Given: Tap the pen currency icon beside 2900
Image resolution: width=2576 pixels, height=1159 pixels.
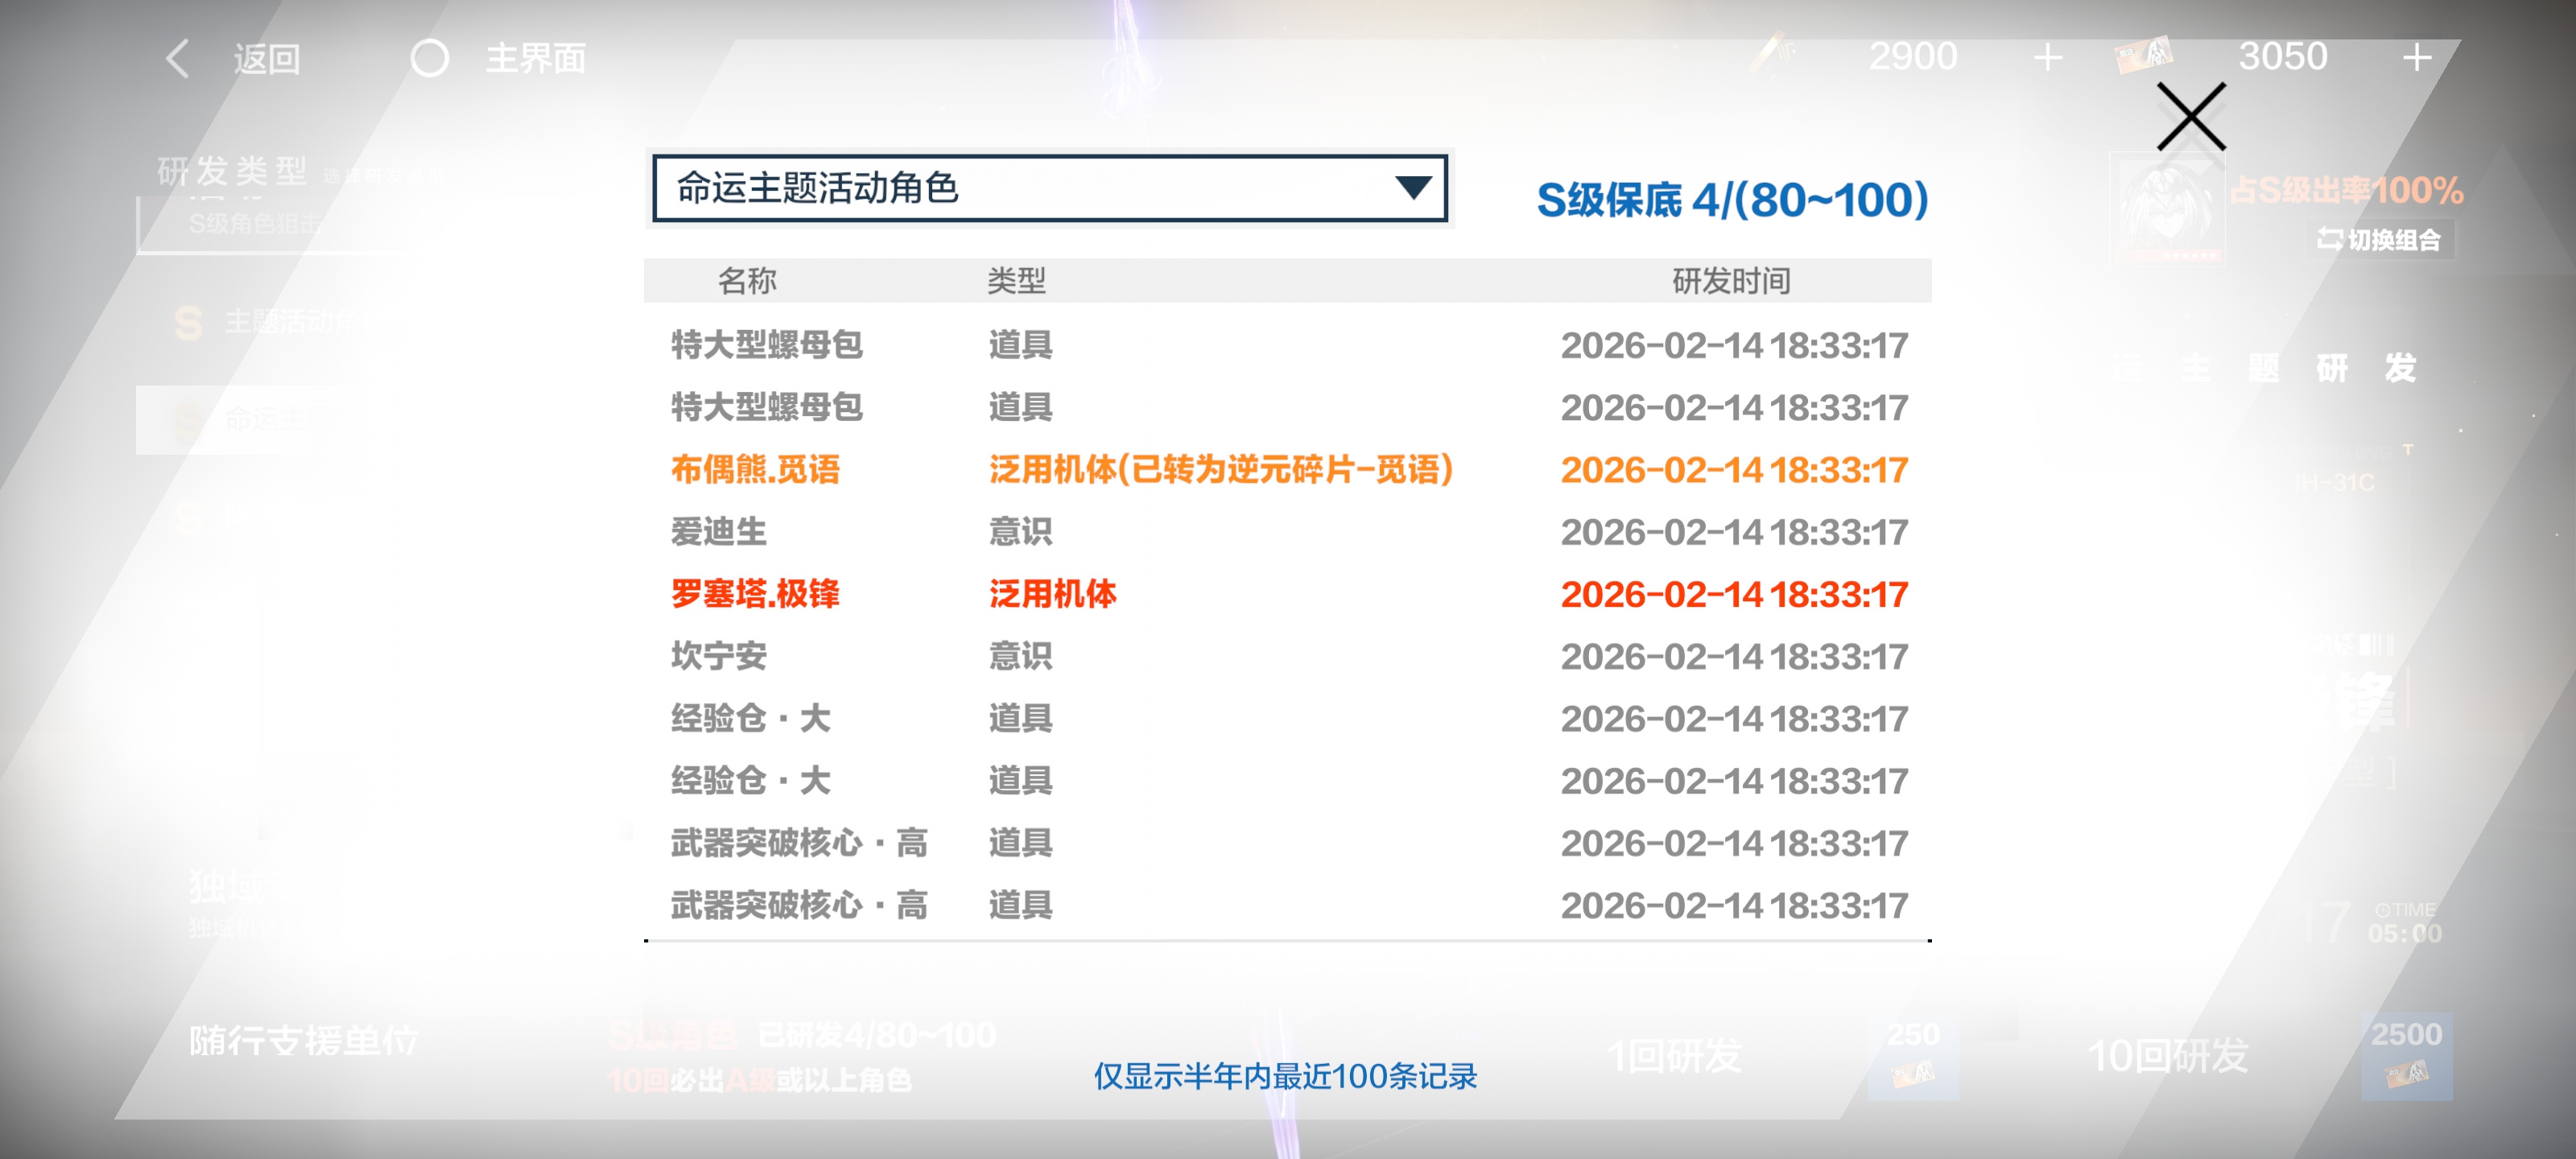Looking at the screenshot, I should [x=1773, y=53].
